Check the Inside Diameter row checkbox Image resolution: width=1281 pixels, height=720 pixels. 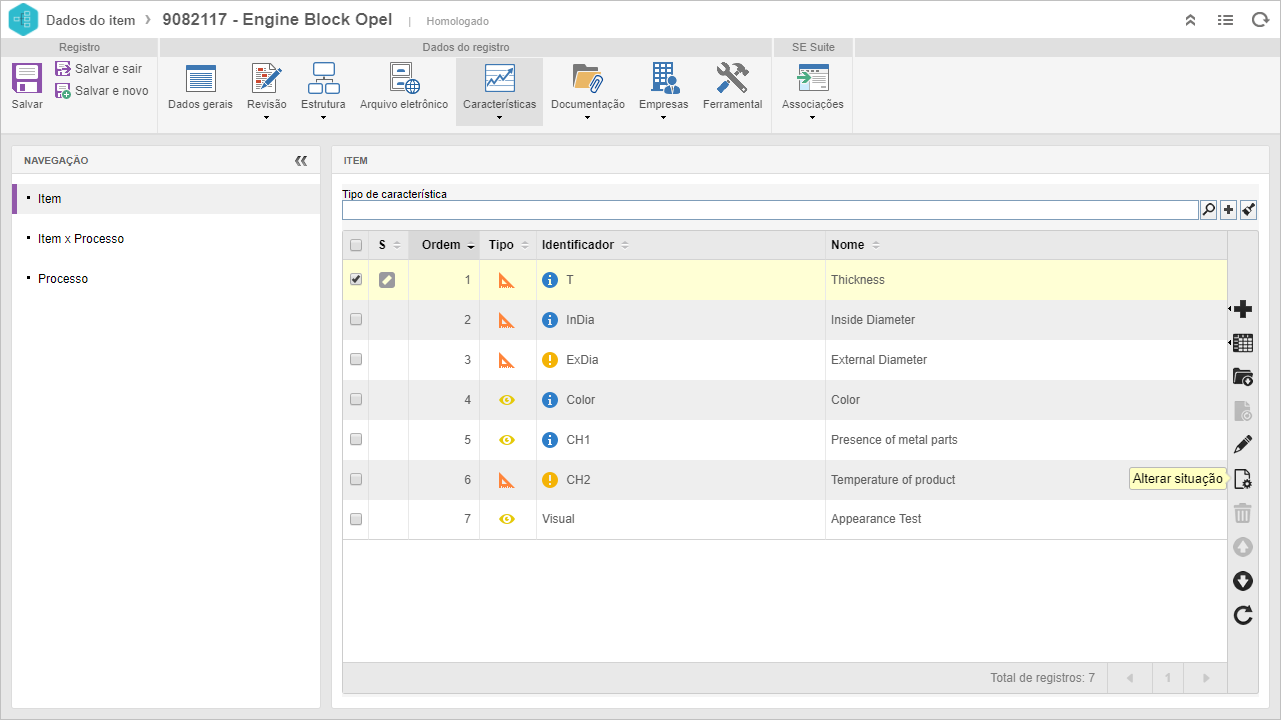(x=356, y=320)
